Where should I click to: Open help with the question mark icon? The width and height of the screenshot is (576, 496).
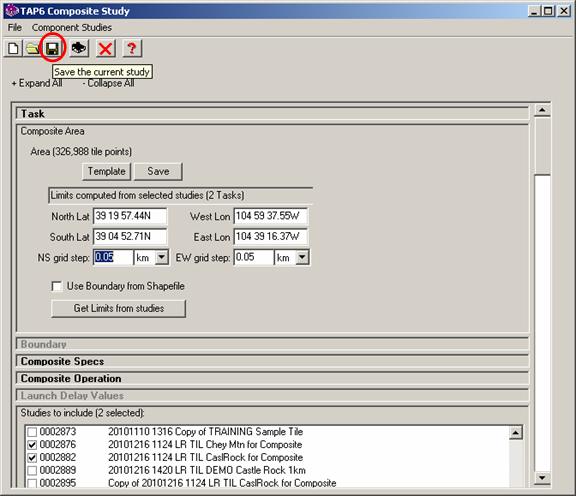tap(132, 48)
